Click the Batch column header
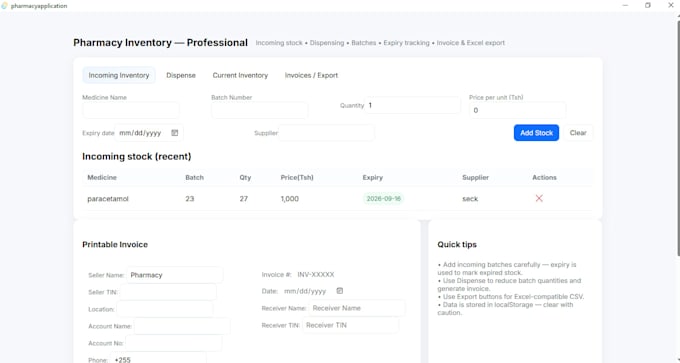 click(194, 177)
